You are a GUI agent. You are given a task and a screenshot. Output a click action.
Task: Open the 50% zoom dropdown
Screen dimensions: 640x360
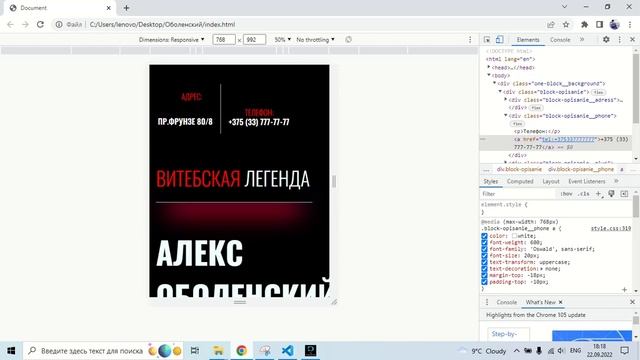click(x=282, y=40)
